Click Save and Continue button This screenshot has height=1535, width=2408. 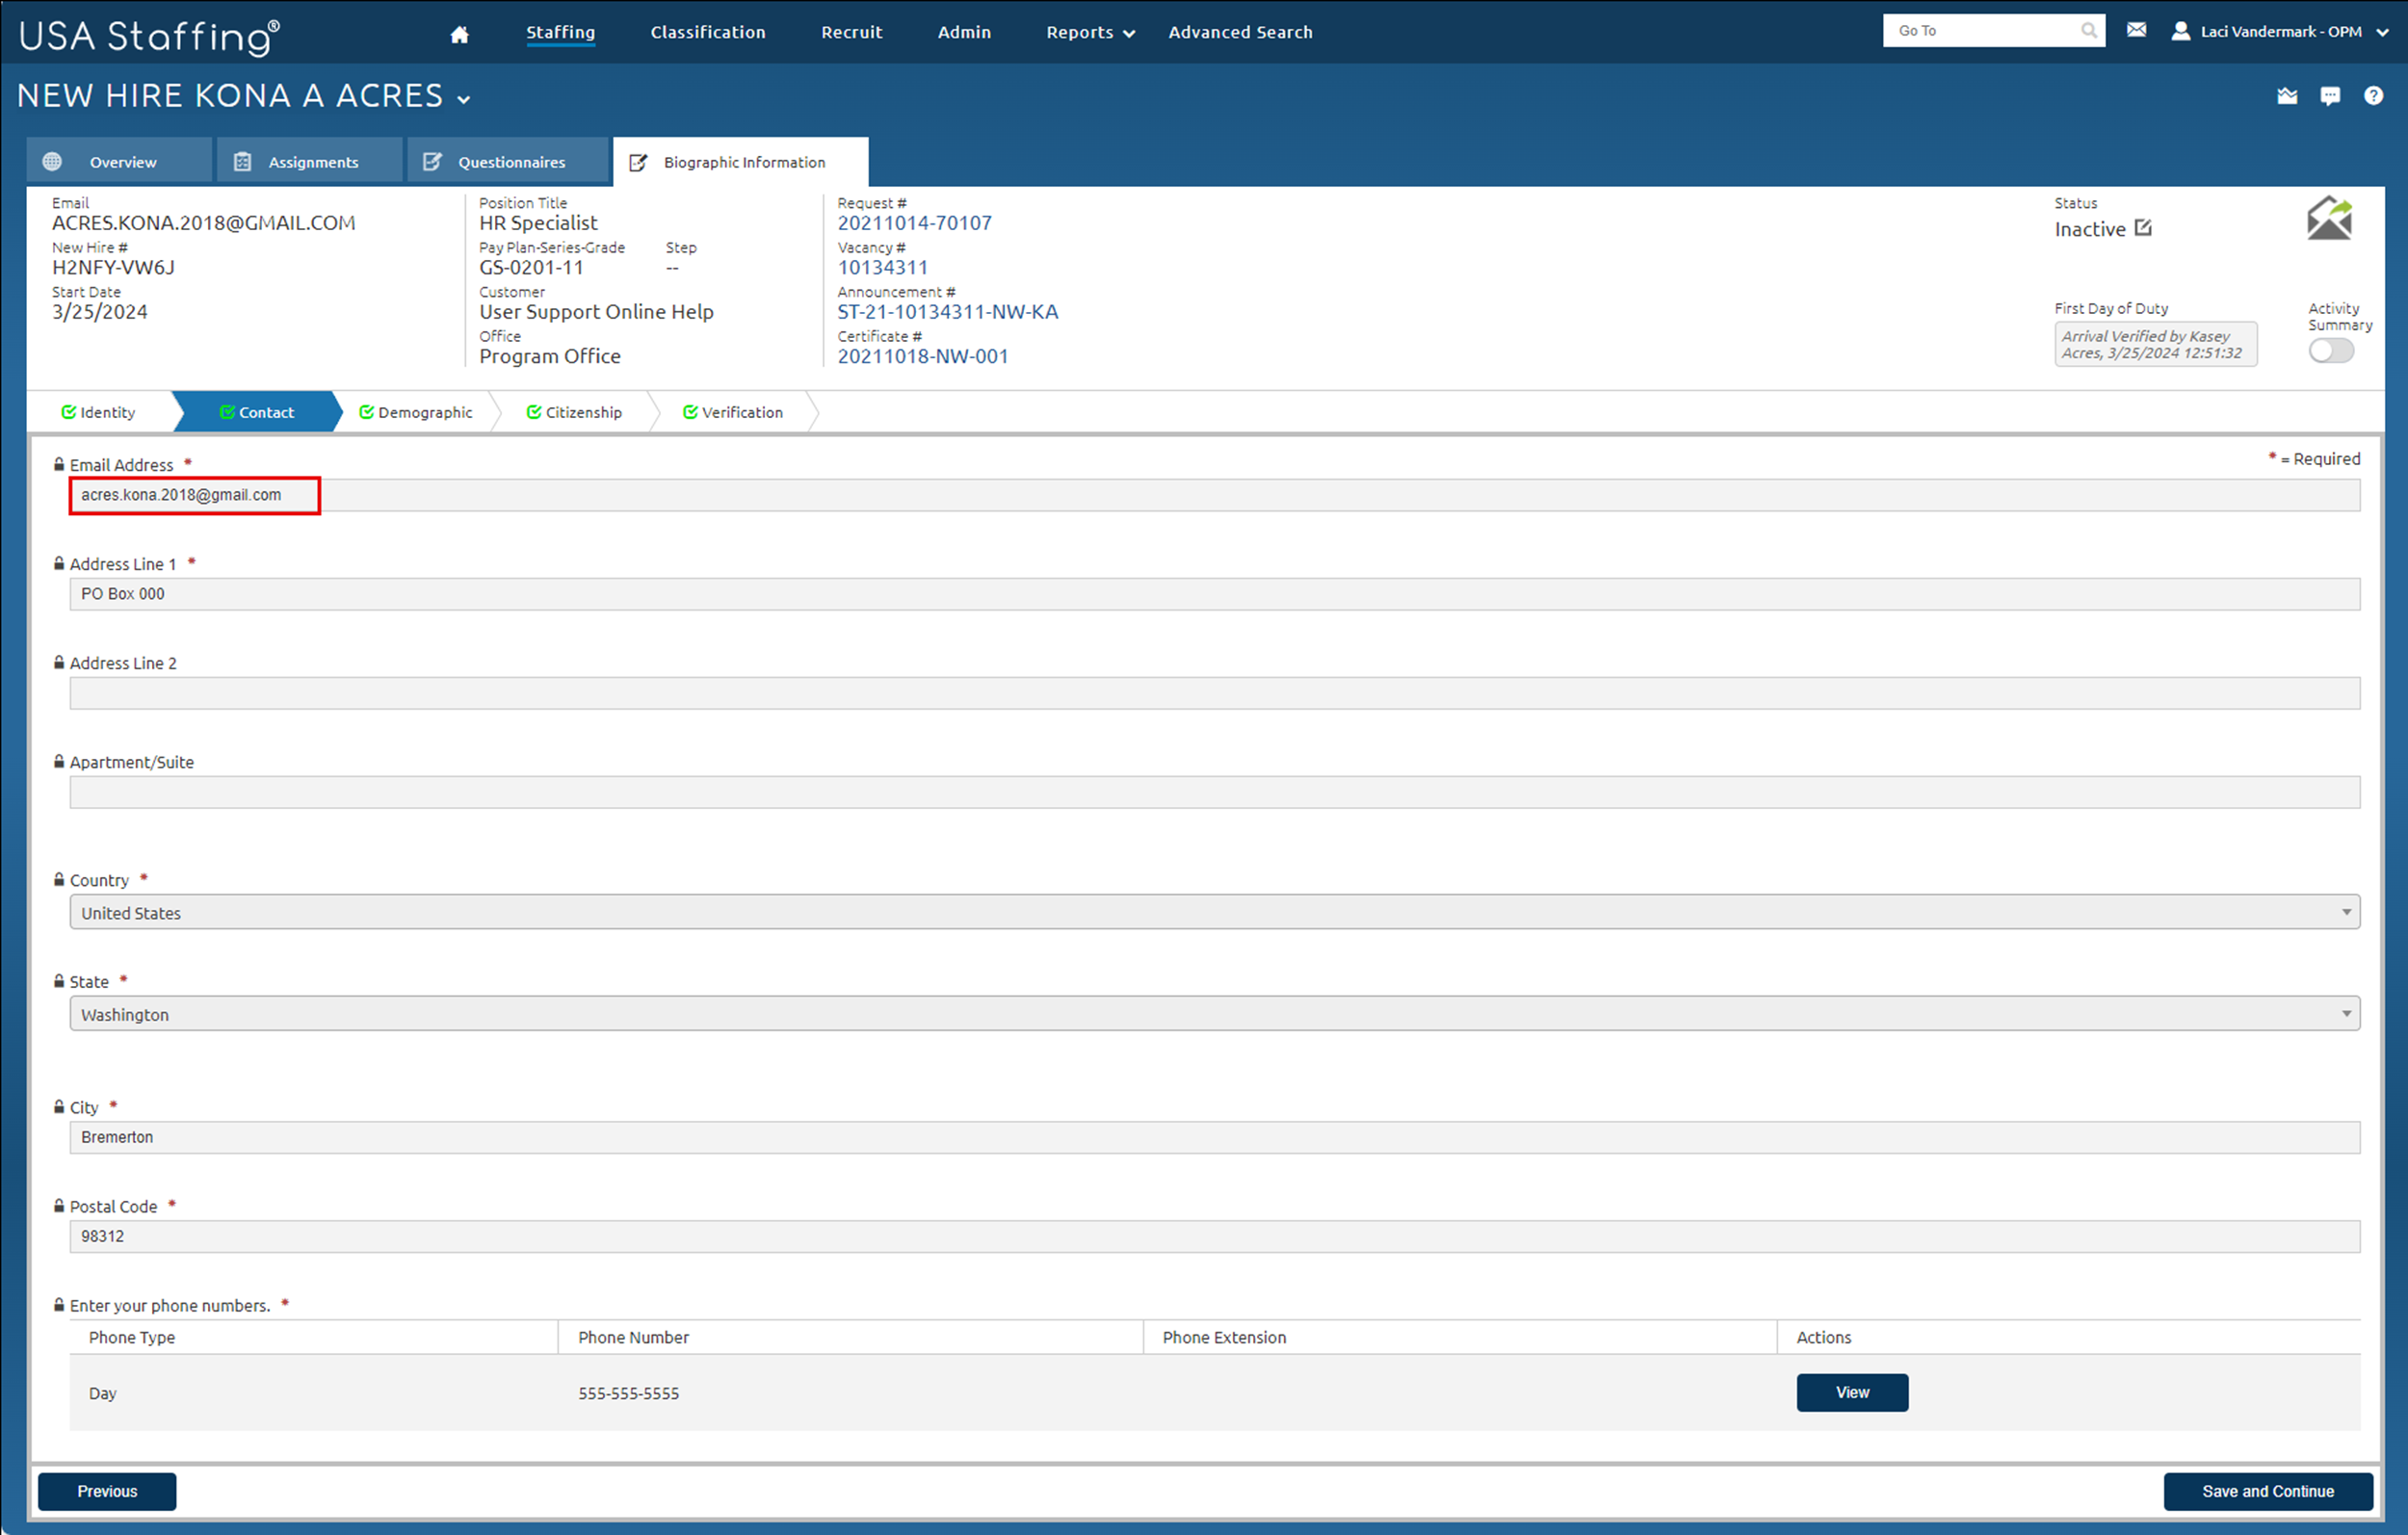pos(2267,1491)
